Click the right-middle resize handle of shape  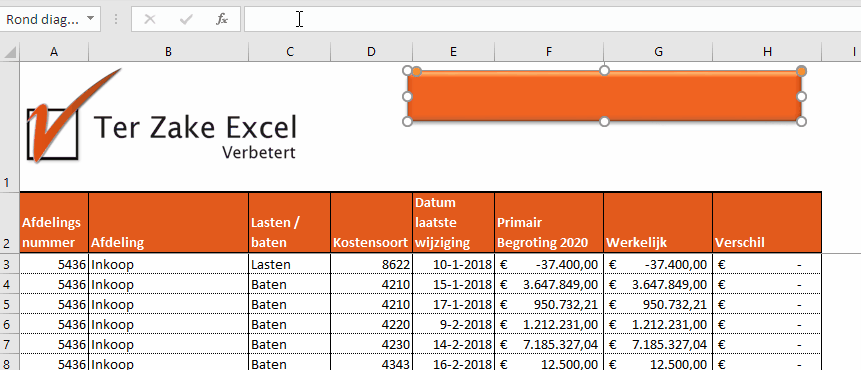click(x=801, y=97)
